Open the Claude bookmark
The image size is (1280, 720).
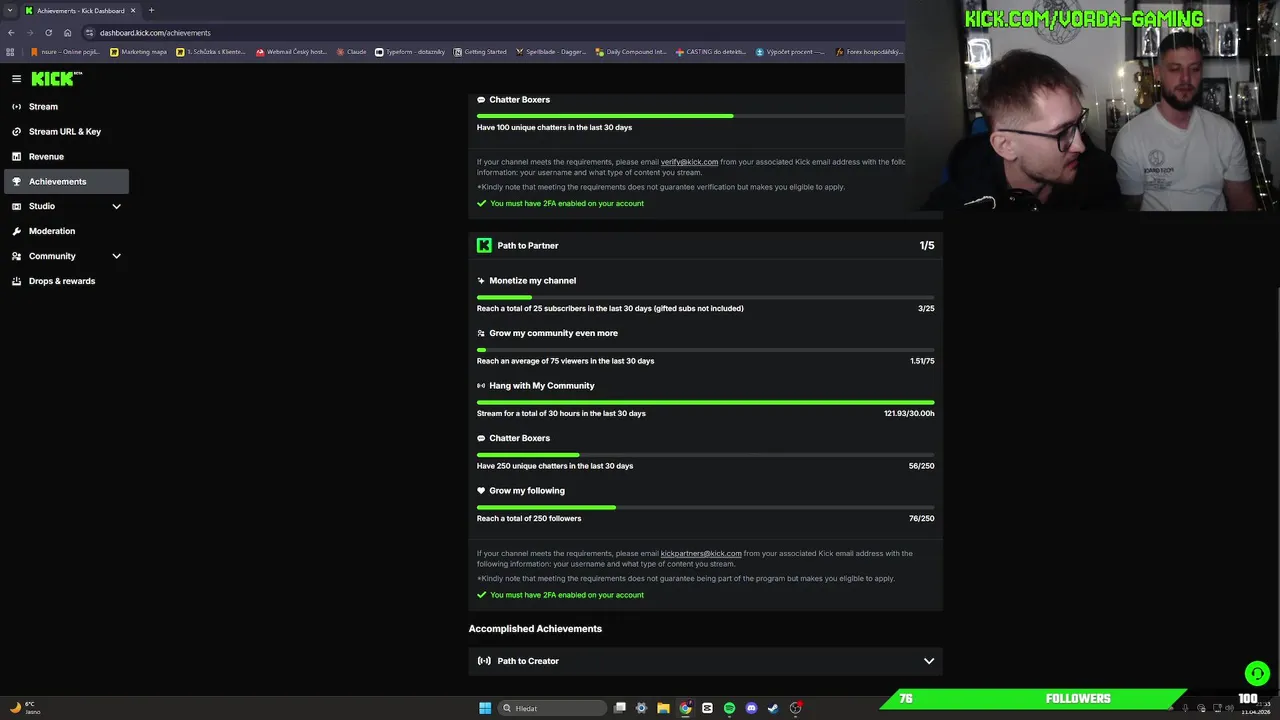coord(352,52)
